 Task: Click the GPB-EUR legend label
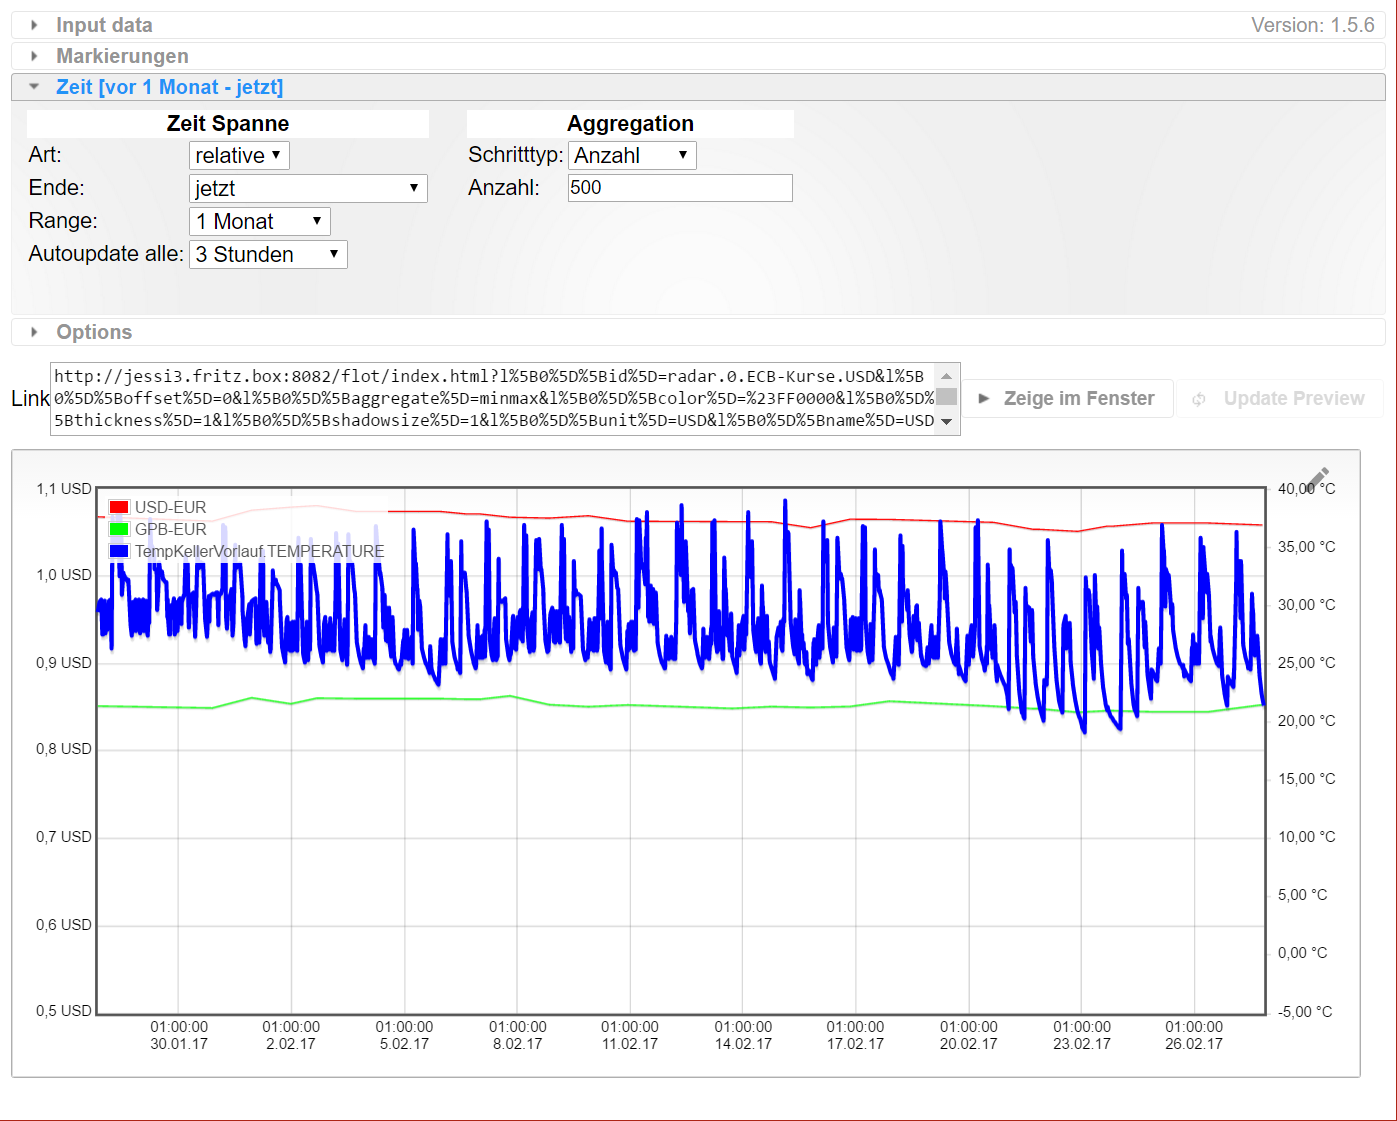(171, 529)
